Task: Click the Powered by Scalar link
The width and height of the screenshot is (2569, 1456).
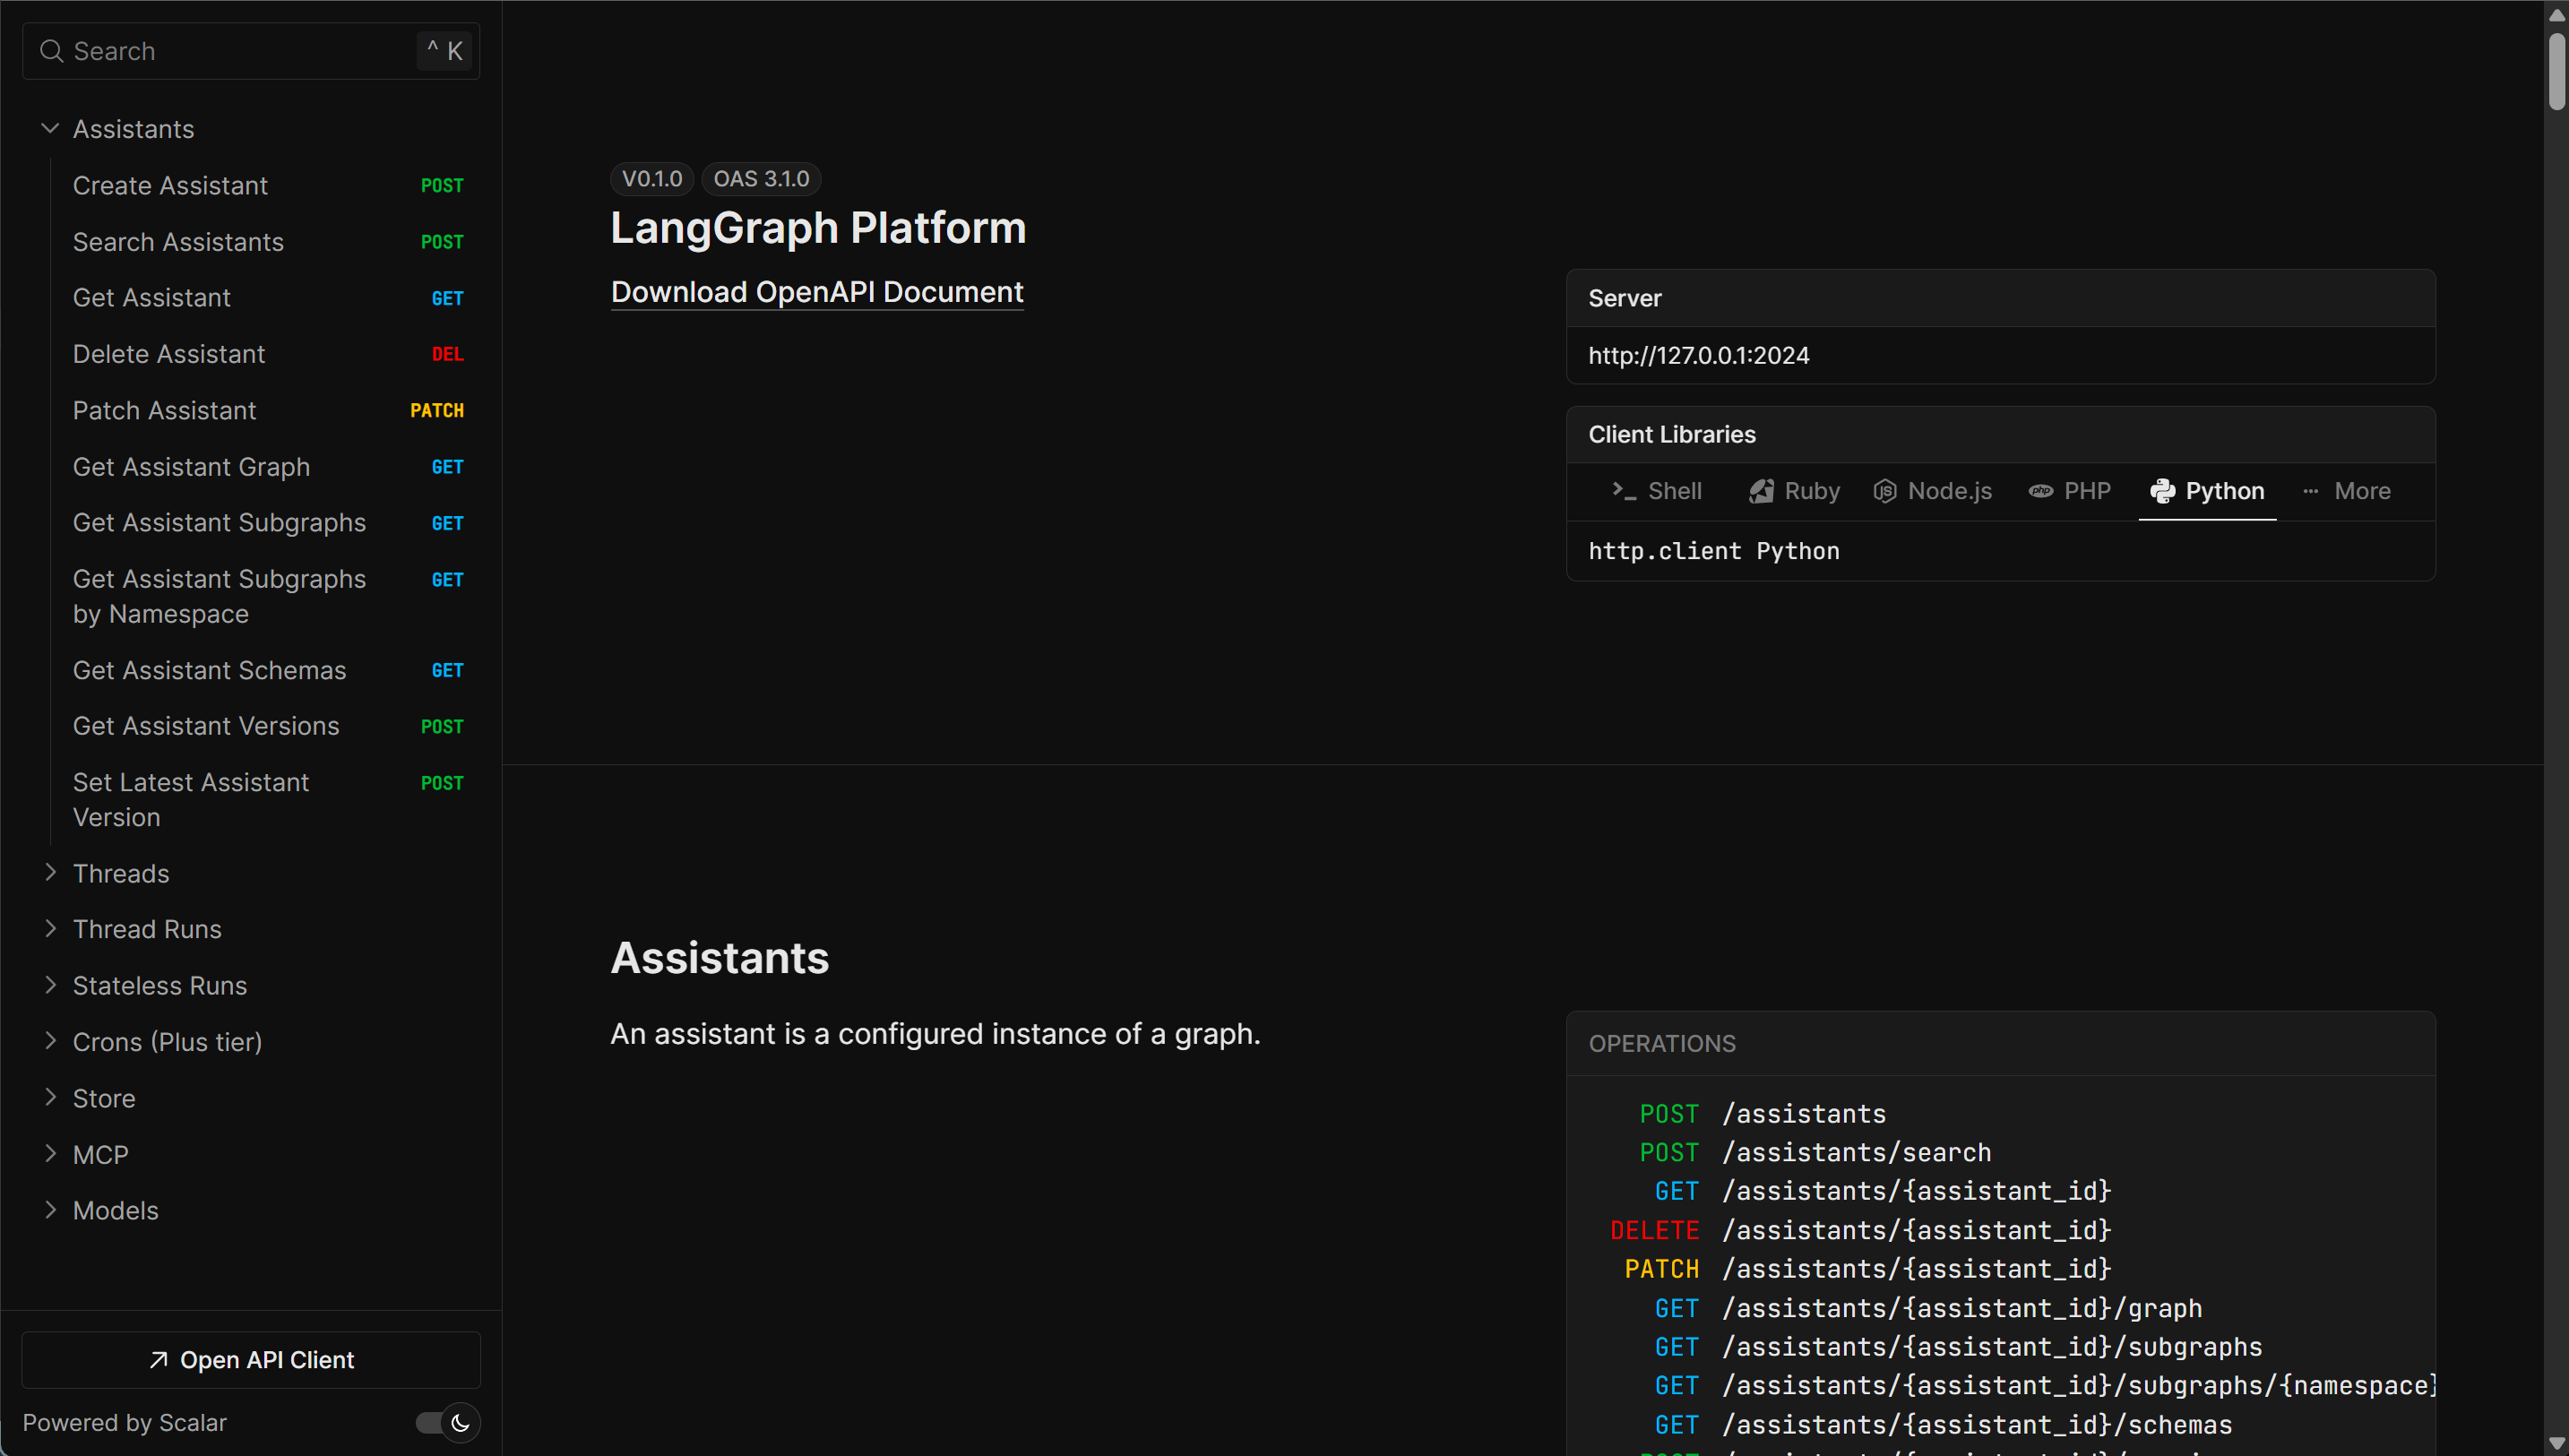Action: coord(124,1423)
